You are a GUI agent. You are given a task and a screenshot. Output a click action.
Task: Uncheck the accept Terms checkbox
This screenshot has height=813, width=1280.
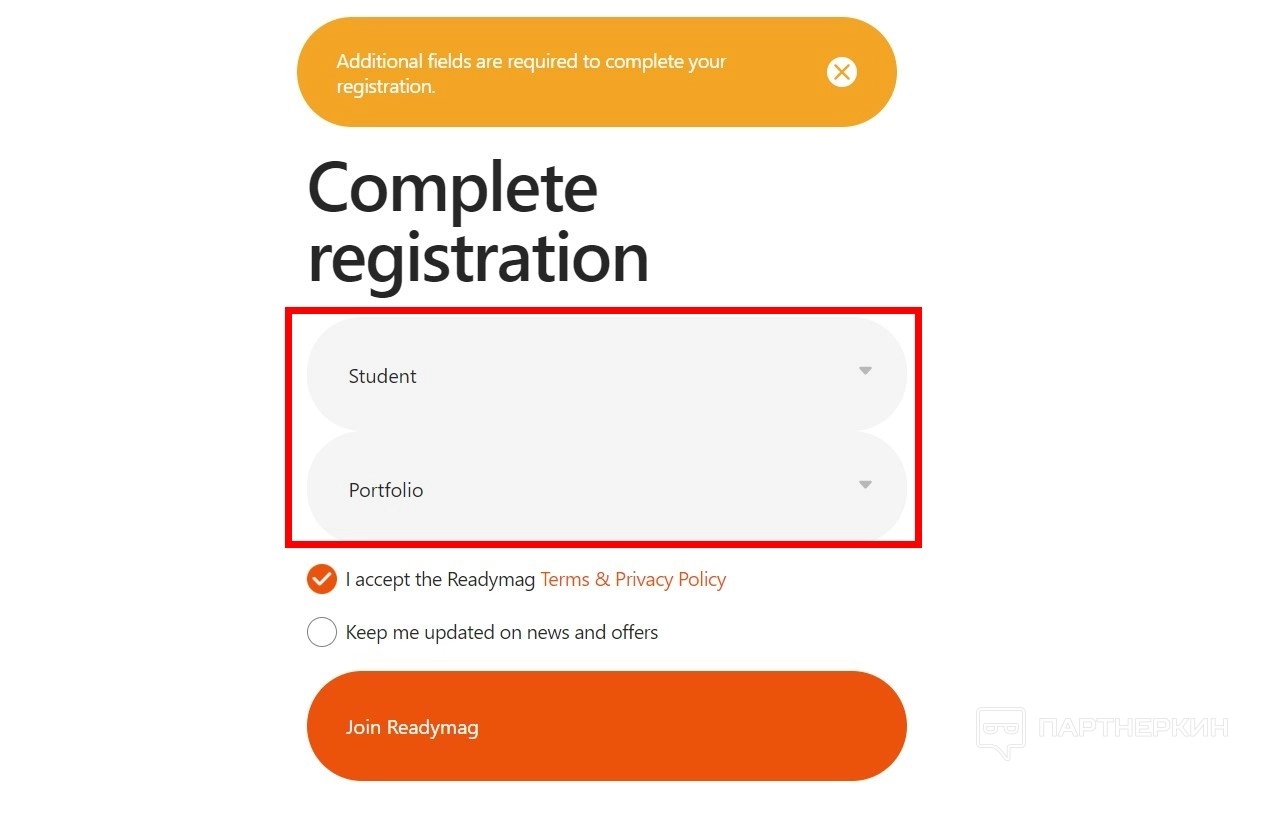(x=322, y=579)
